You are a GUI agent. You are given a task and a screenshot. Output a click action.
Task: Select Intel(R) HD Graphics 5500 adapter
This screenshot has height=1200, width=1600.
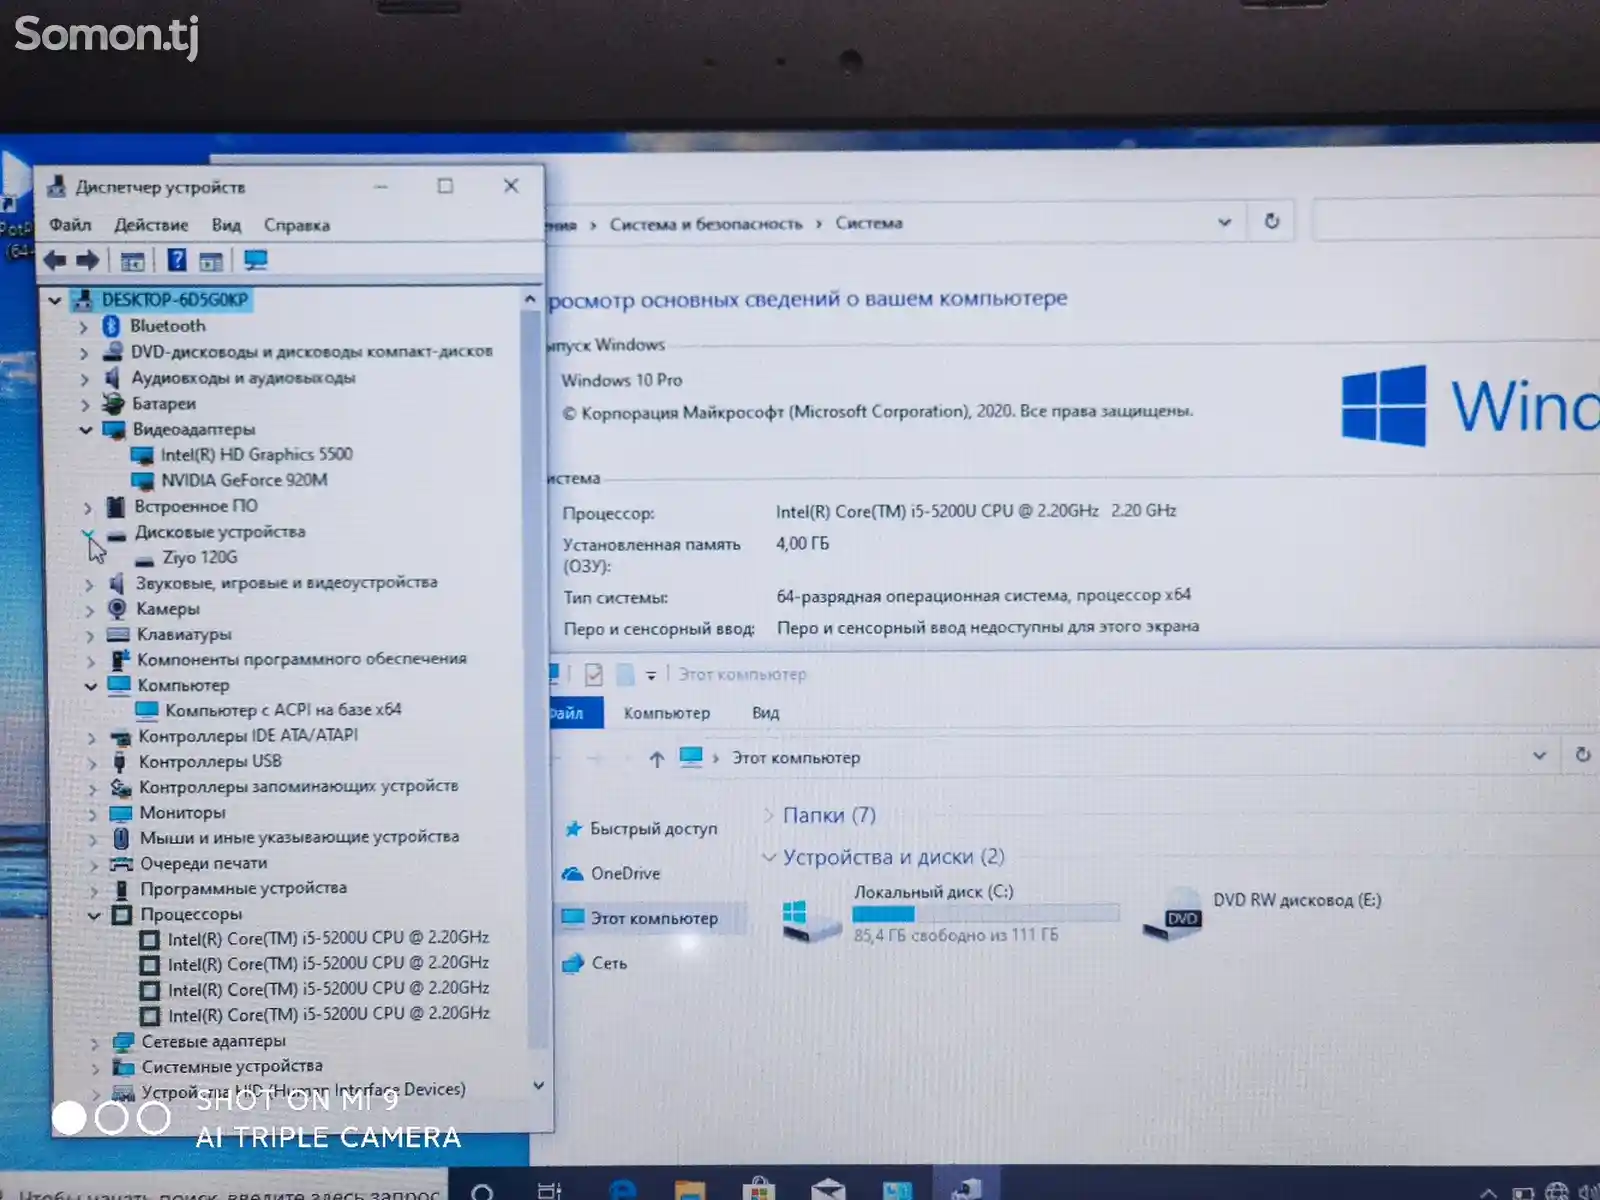point(257,455)
